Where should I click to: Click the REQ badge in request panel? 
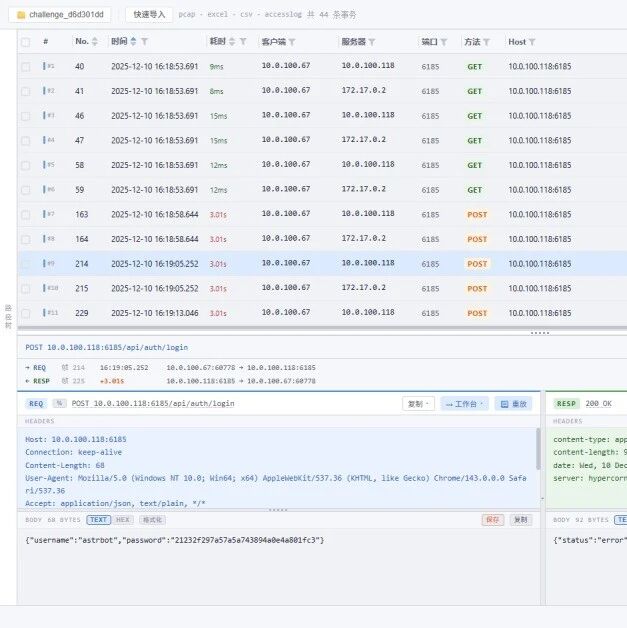tap(36, 404)
